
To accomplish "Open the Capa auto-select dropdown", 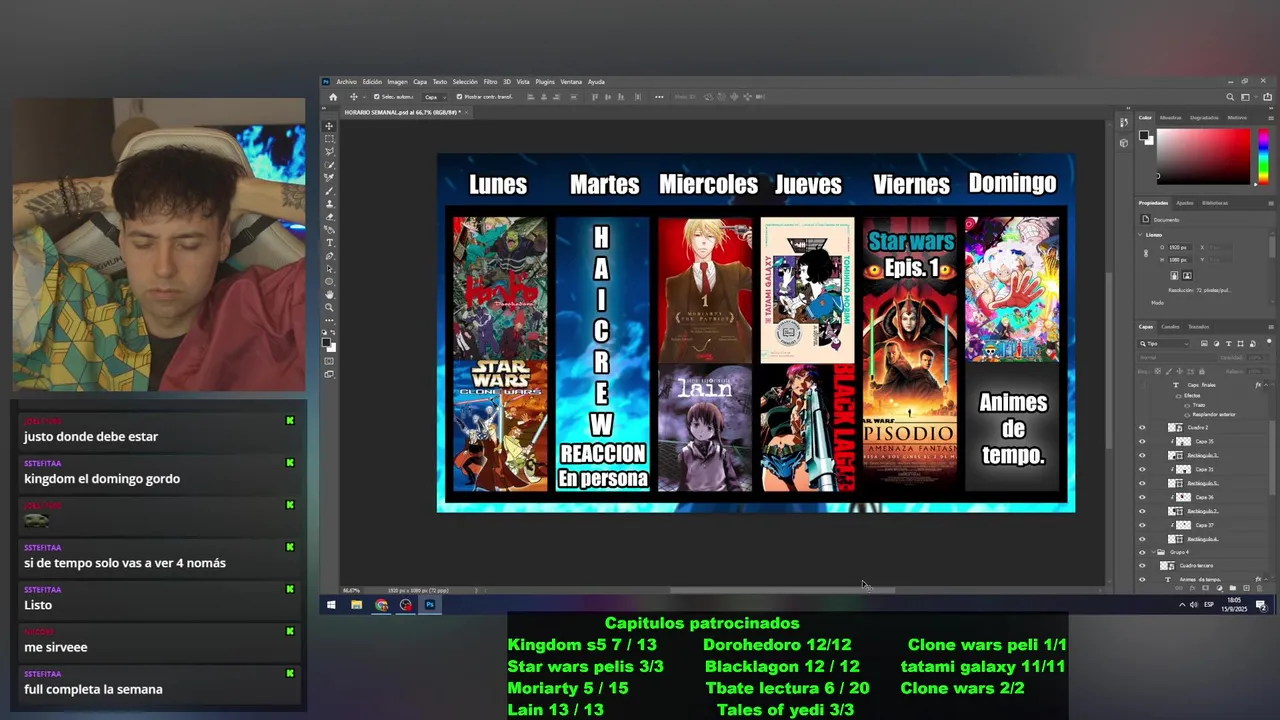I will click(435, 97).
